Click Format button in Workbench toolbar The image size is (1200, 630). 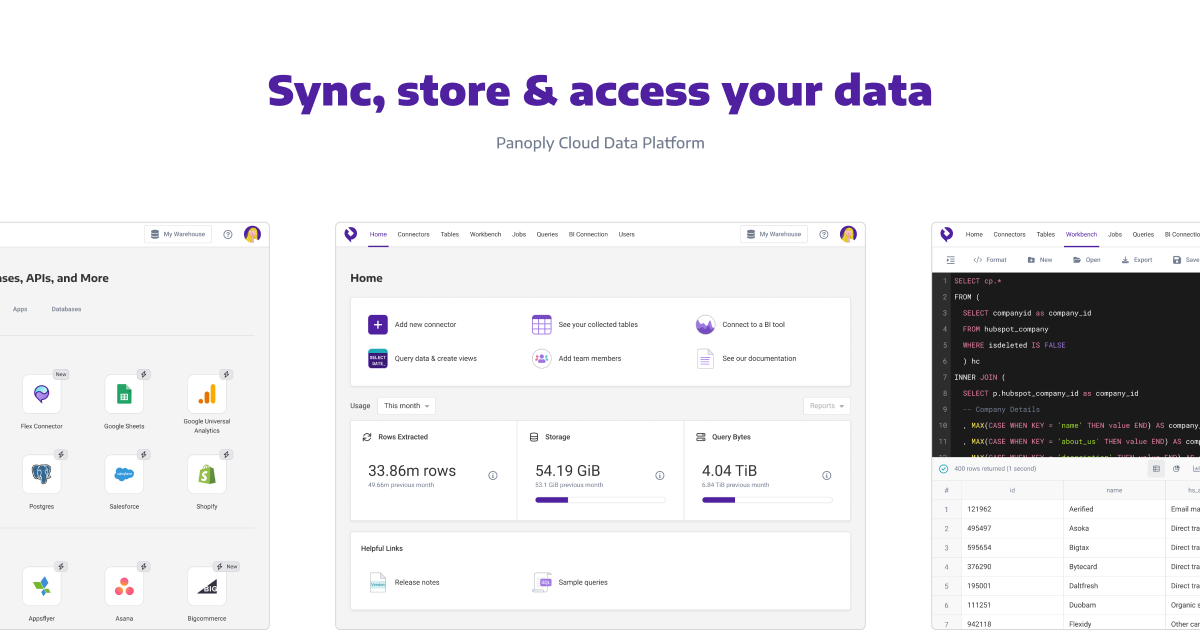pyautogui.click(x=990, y=260)
